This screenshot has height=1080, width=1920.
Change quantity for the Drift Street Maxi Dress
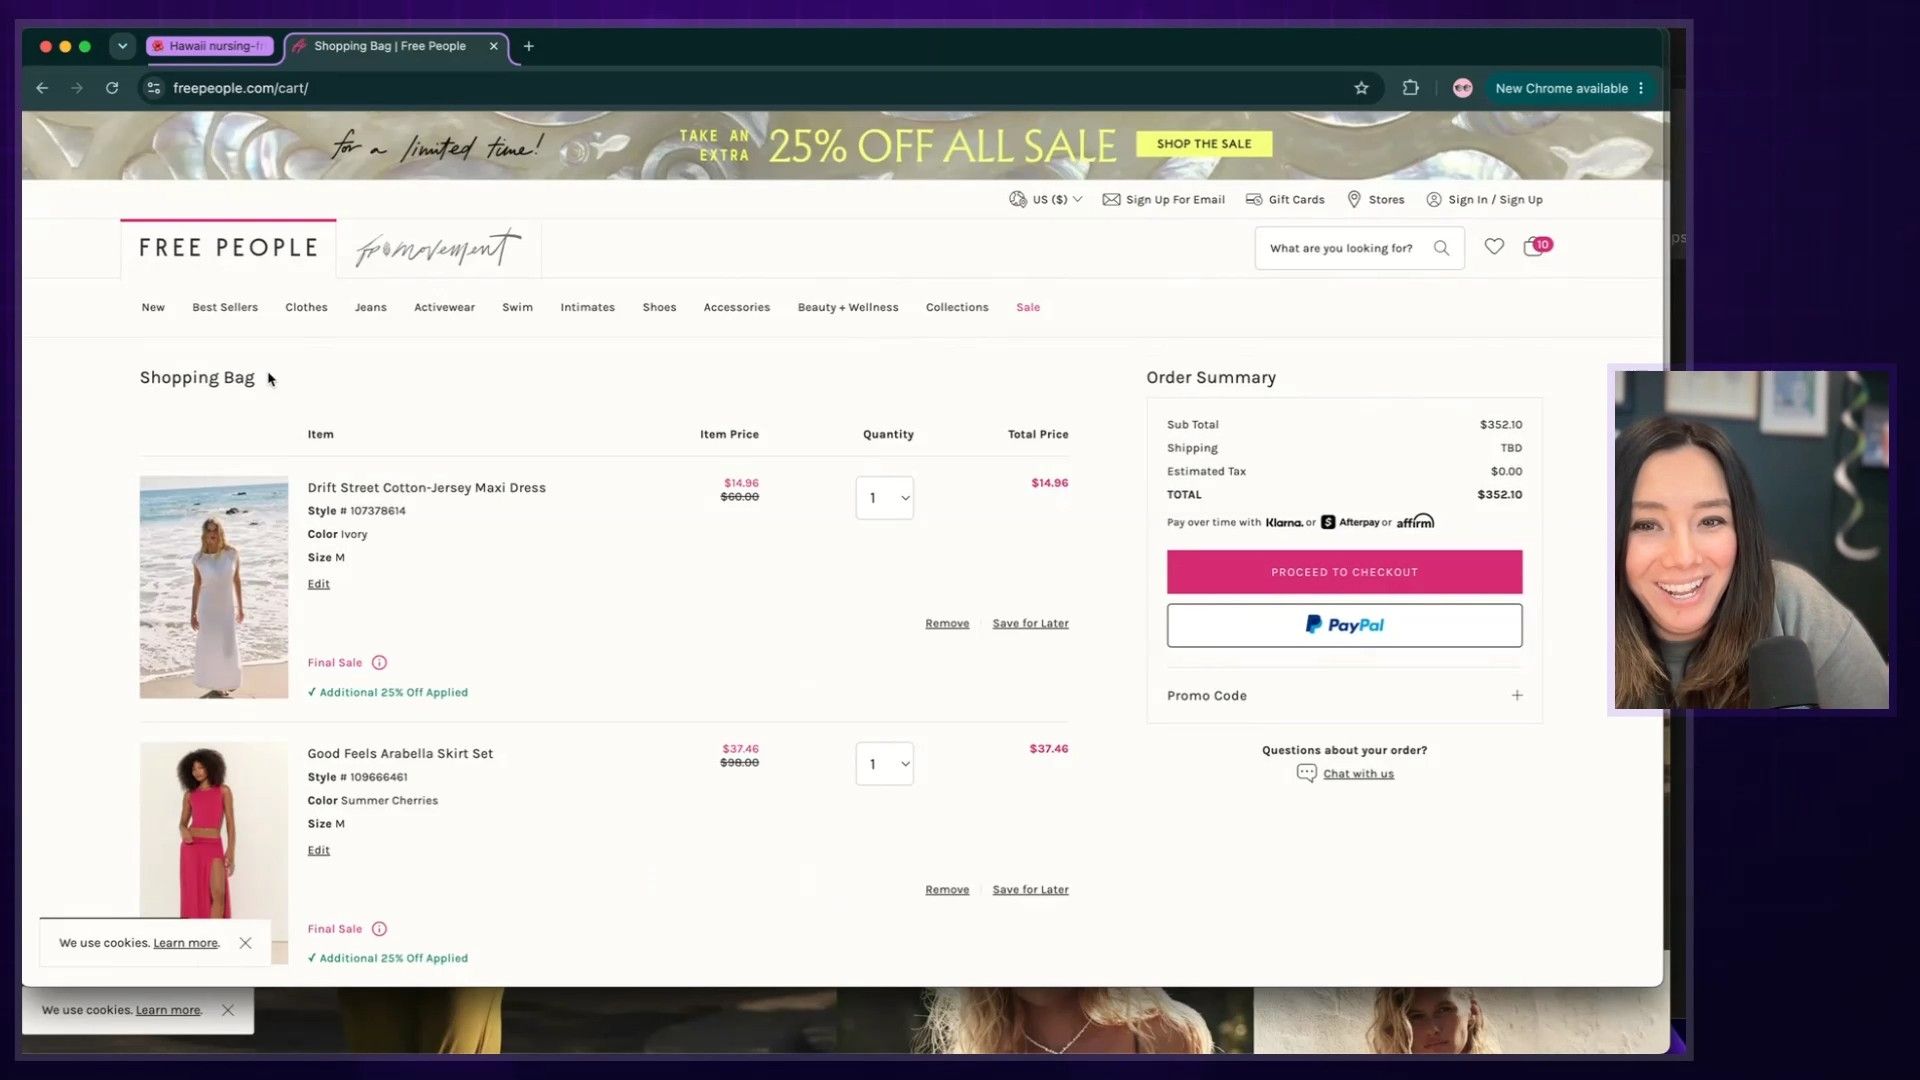pyautogui.click(x=885, y=498)
